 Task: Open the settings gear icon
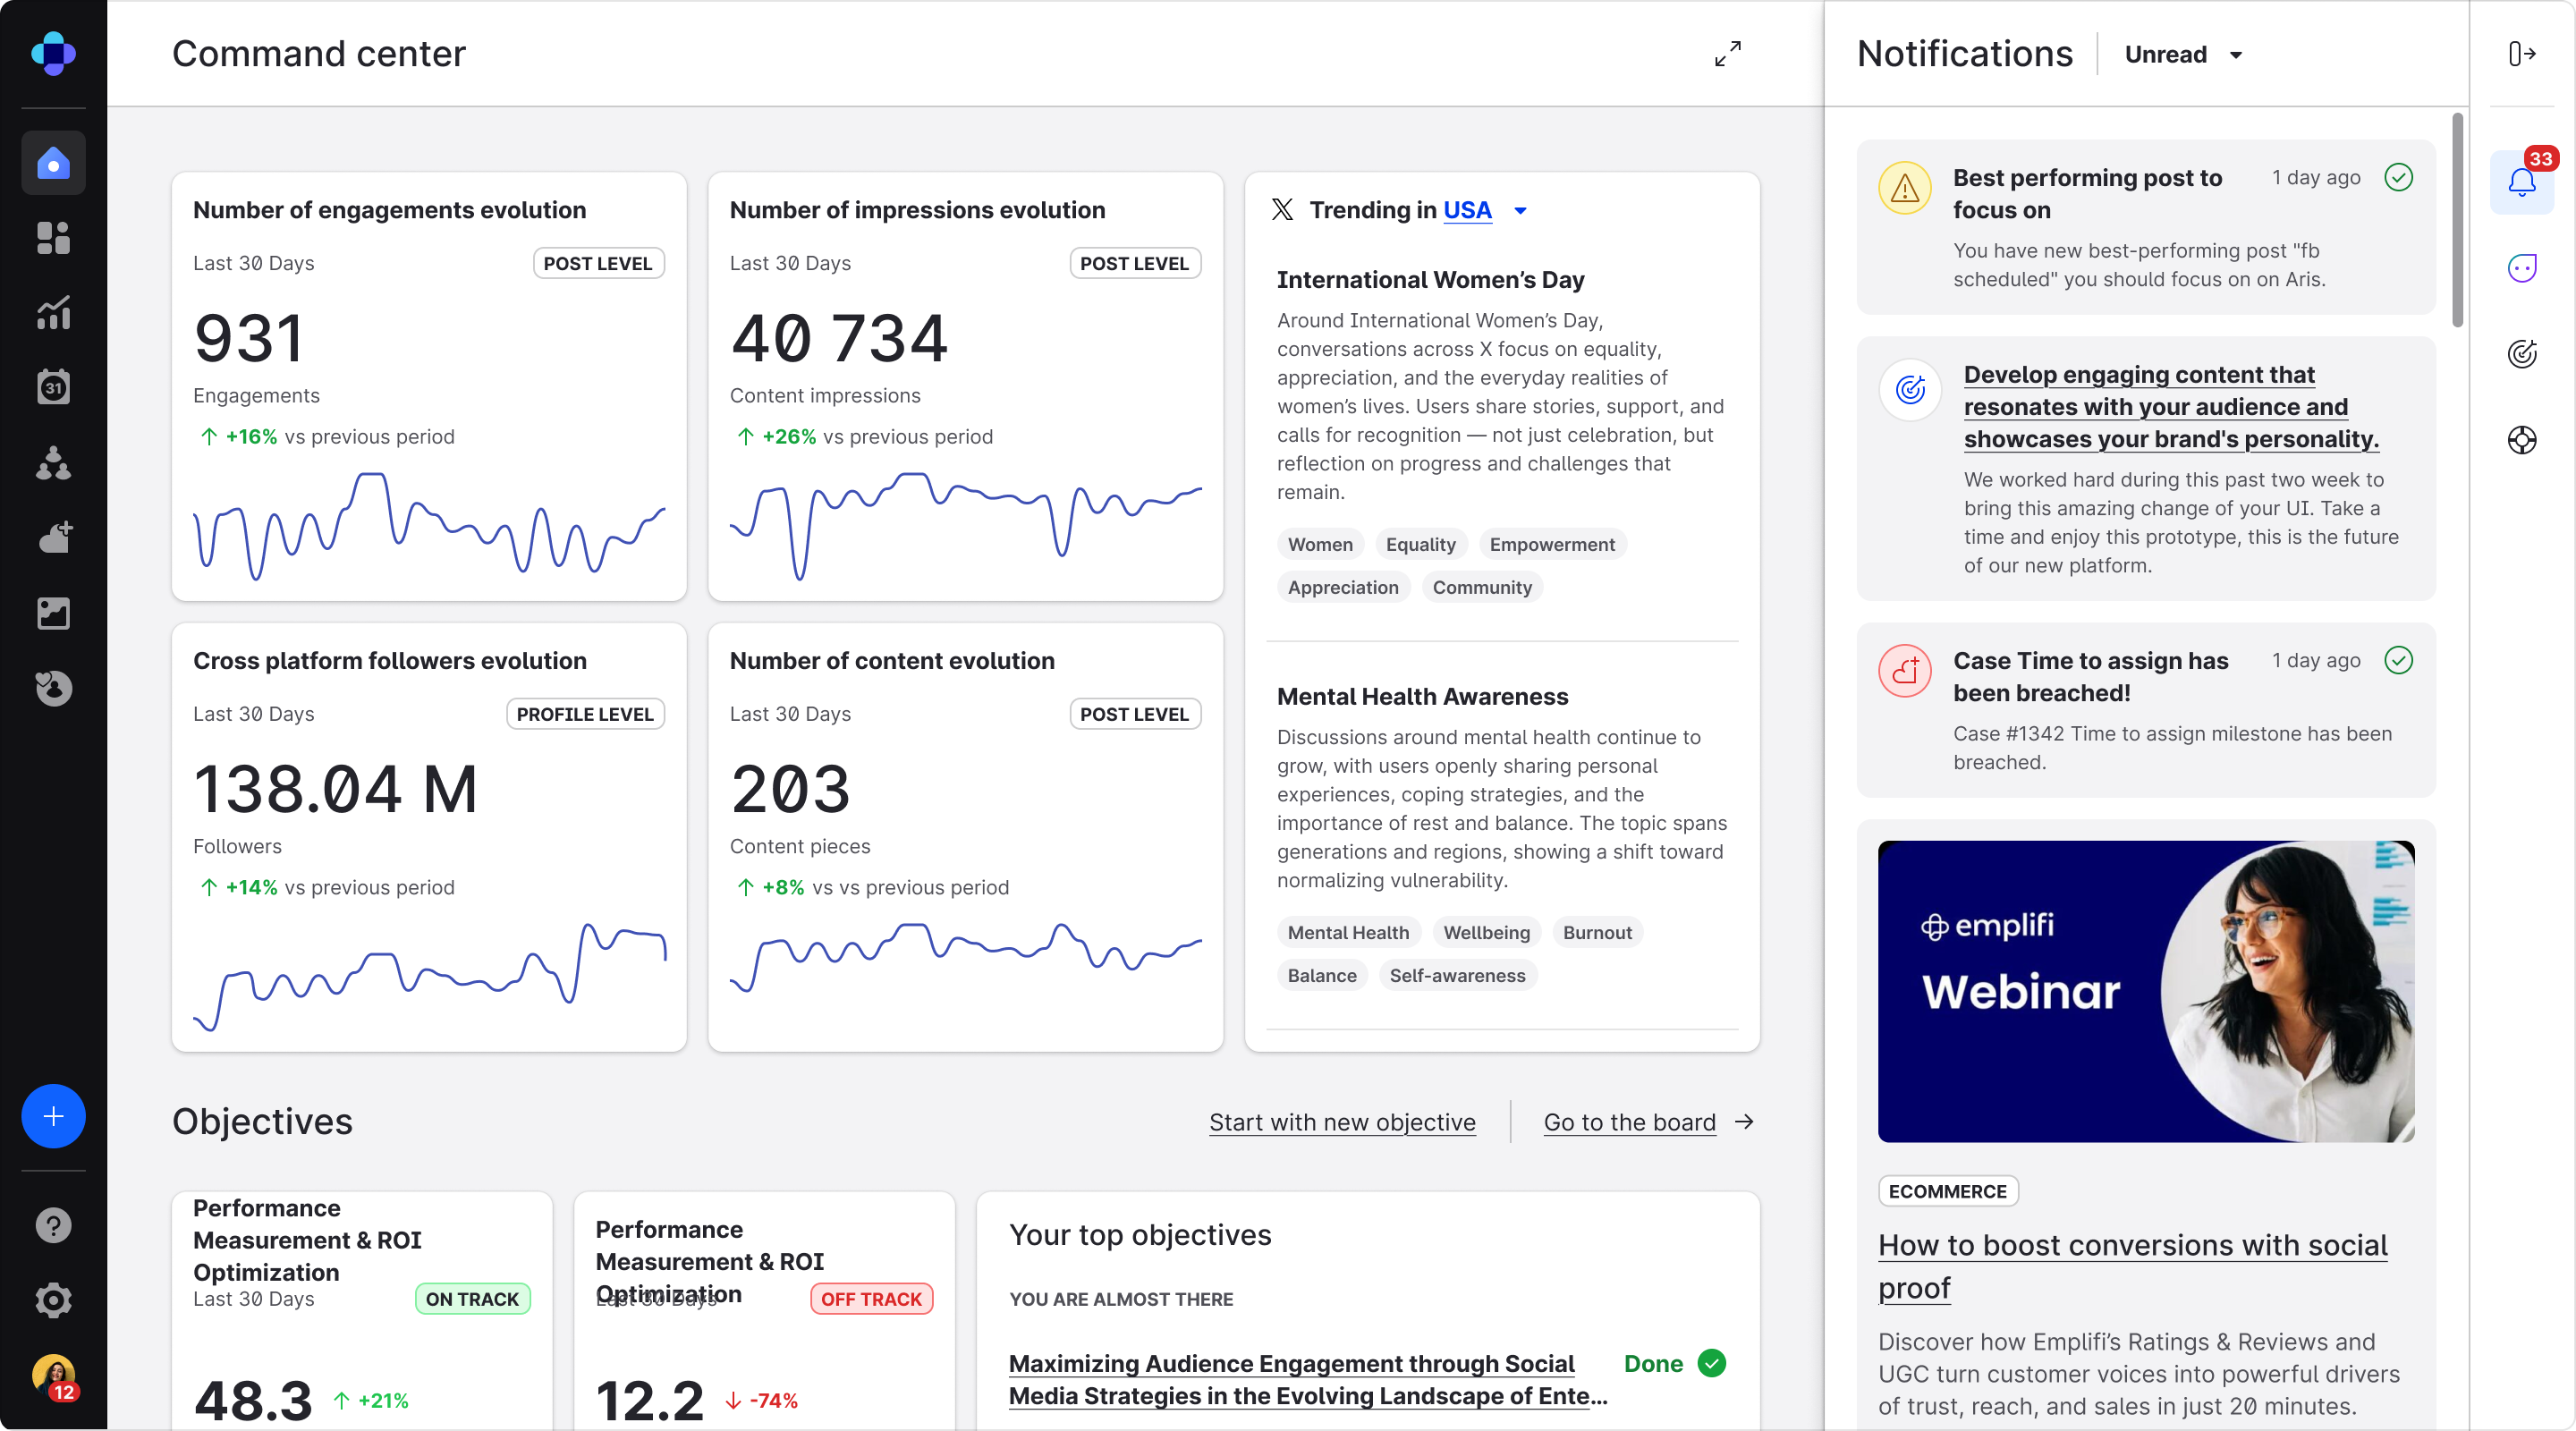point(53,1301)
